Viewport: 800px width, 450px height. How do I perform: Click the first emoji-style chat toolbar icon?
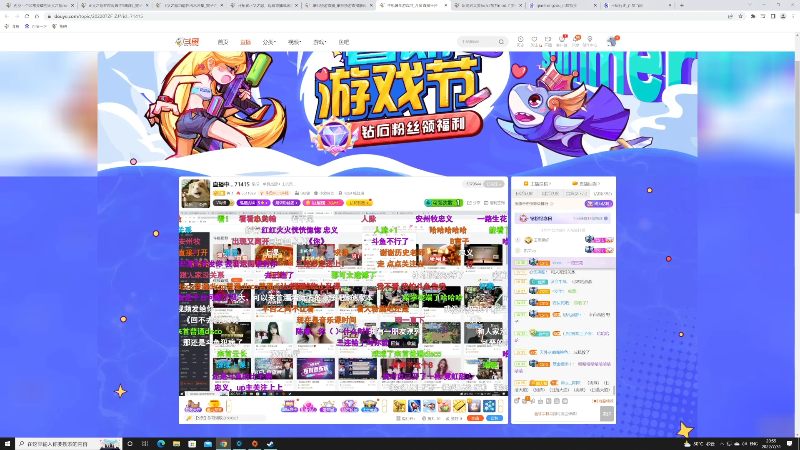click(516, 401)
